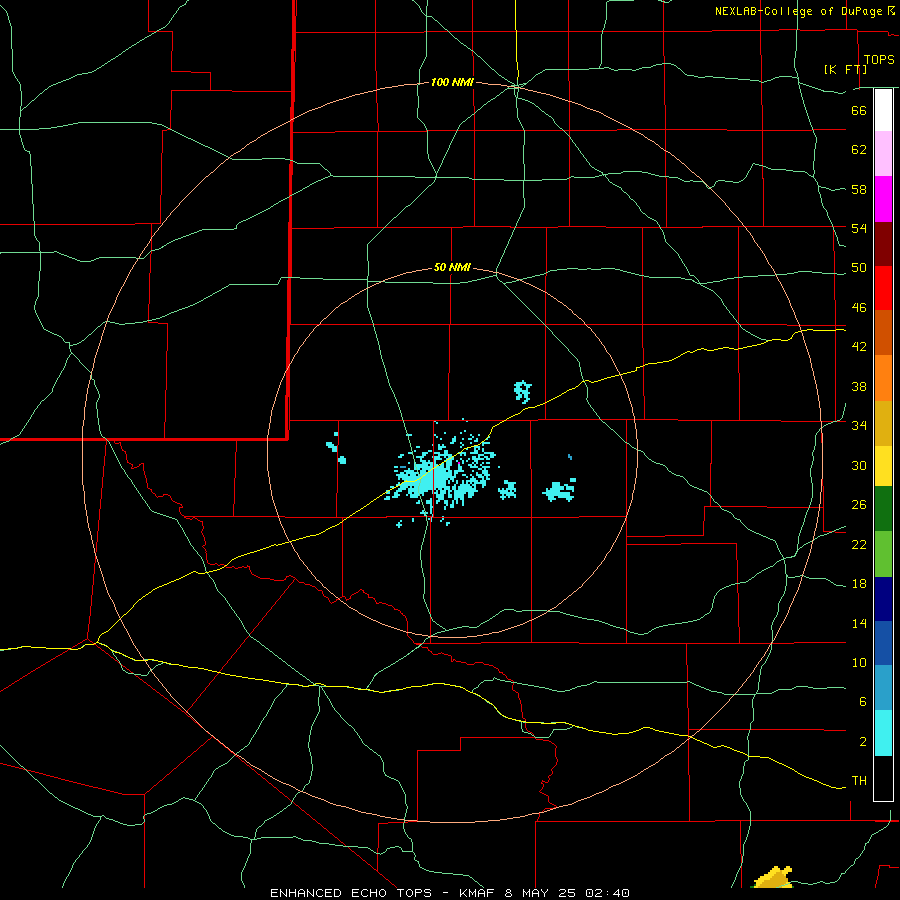The width and height of the screenshot is (900, 900).
Task: Pick the navy blue legend swatch
Action: point(883,599)
